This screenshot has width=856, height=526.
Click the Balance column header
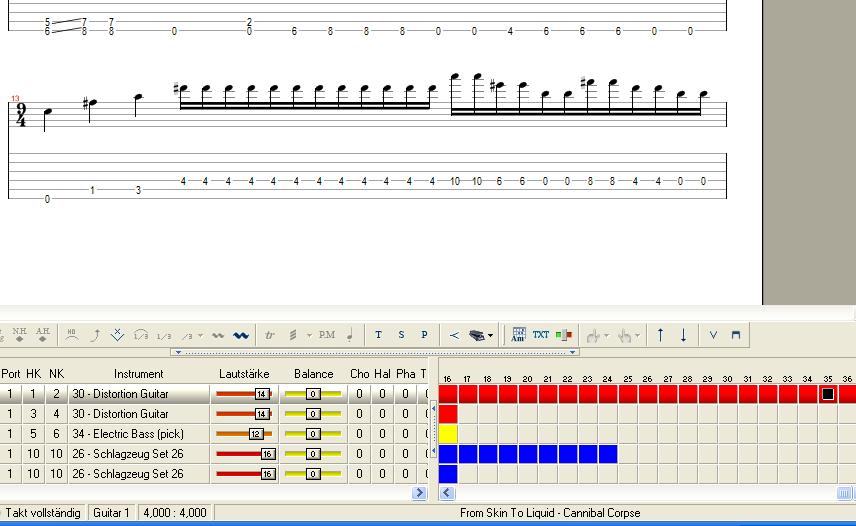click(313, 374)
